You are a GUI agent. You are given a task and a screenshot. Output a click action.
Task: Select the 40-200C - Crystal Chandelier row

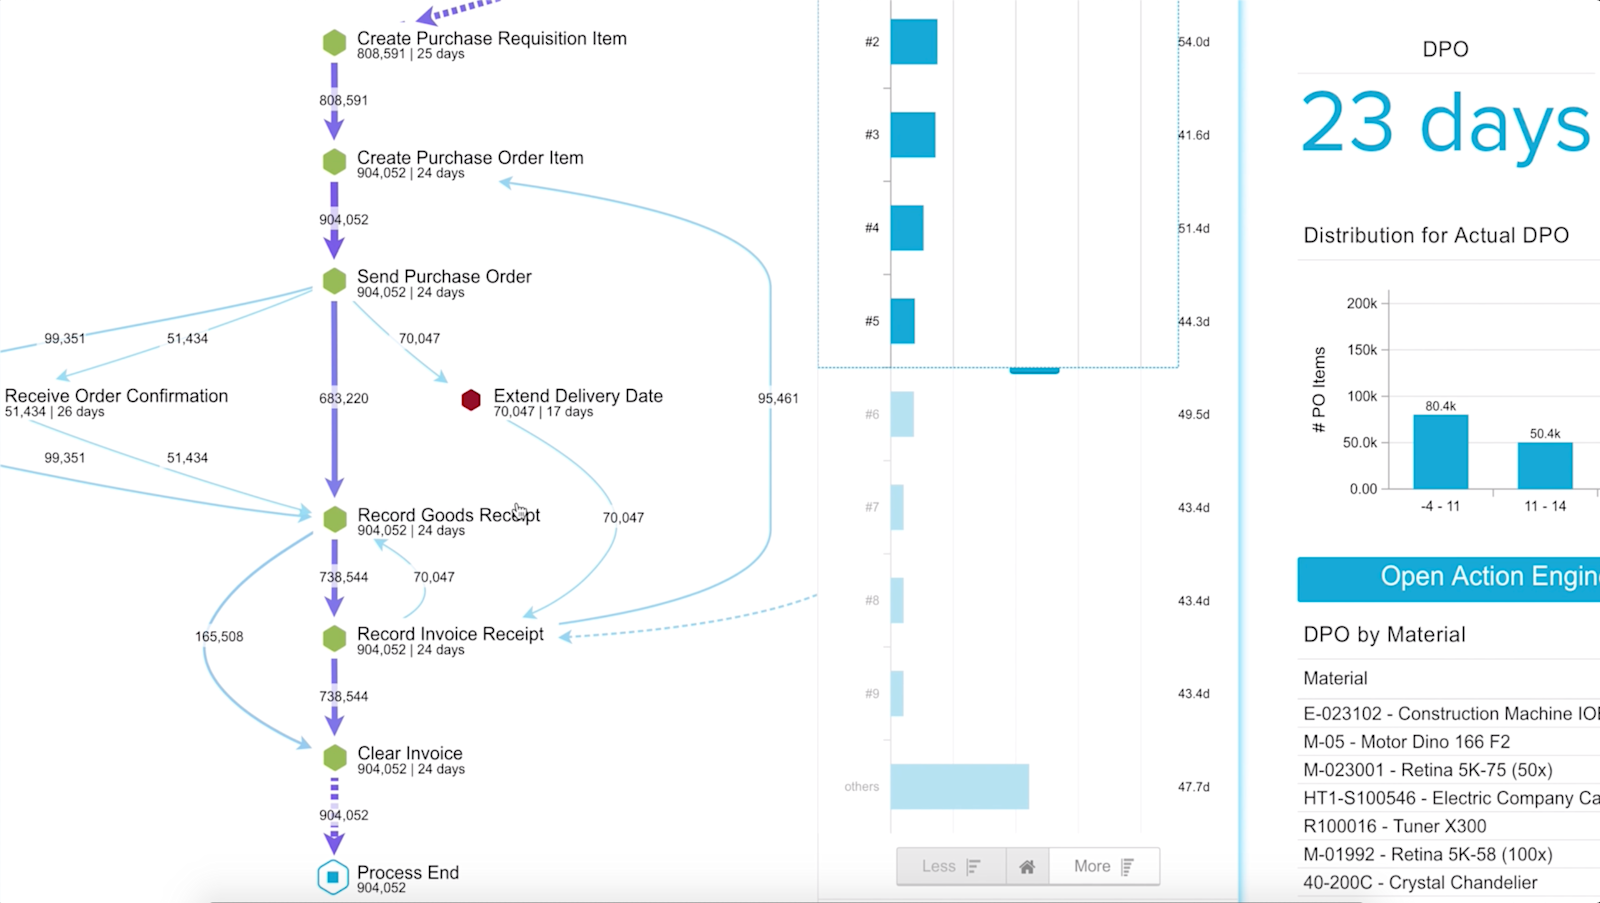(x=1450, y=882)
